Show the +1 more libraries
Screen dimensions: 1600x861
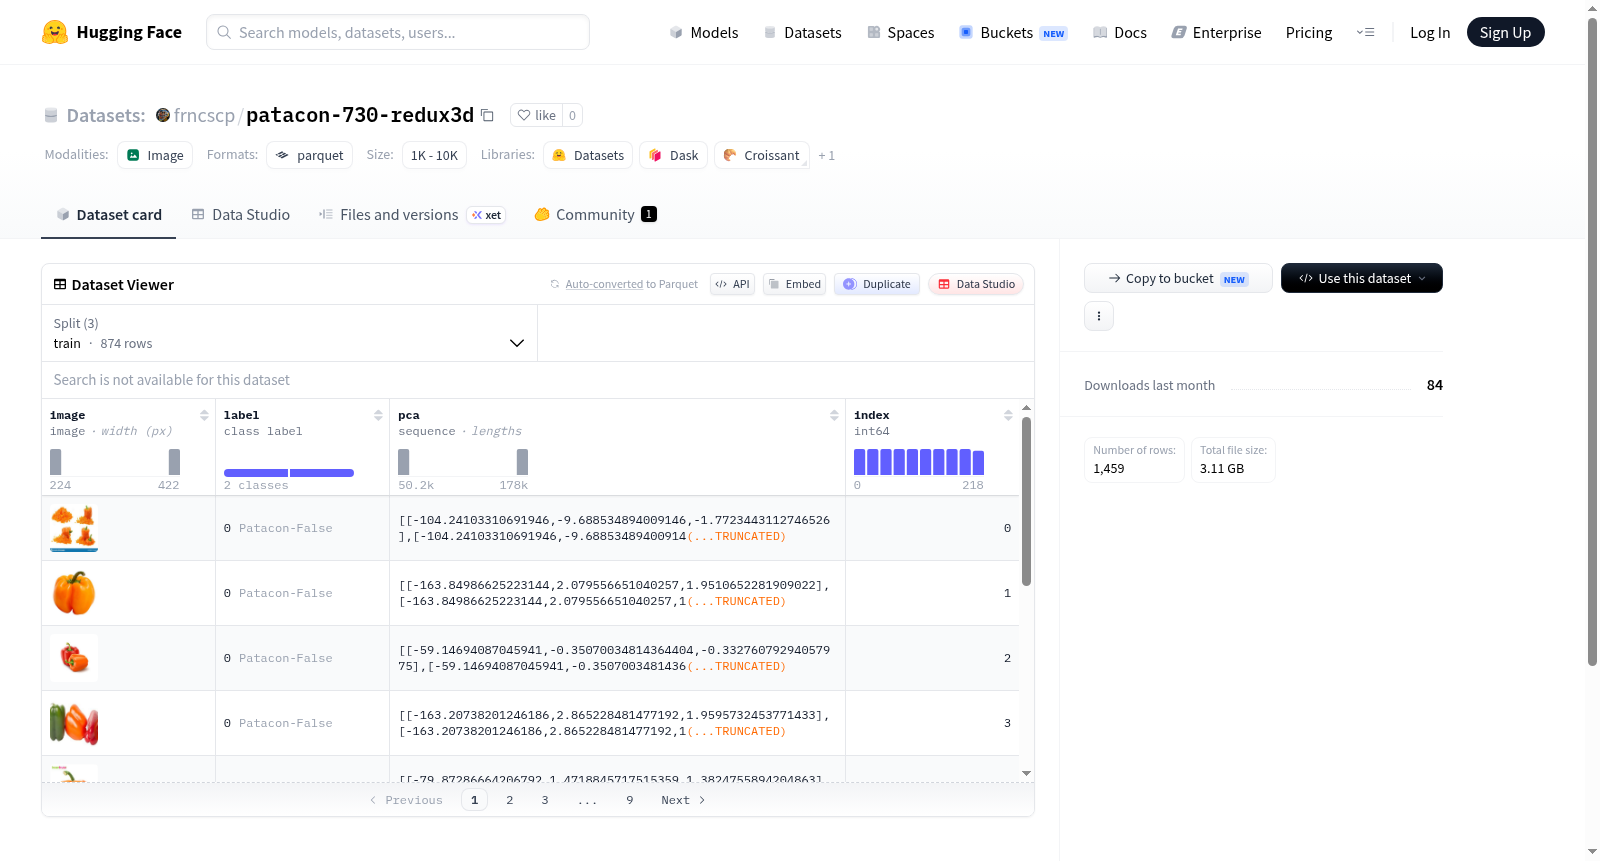[826, 155]
